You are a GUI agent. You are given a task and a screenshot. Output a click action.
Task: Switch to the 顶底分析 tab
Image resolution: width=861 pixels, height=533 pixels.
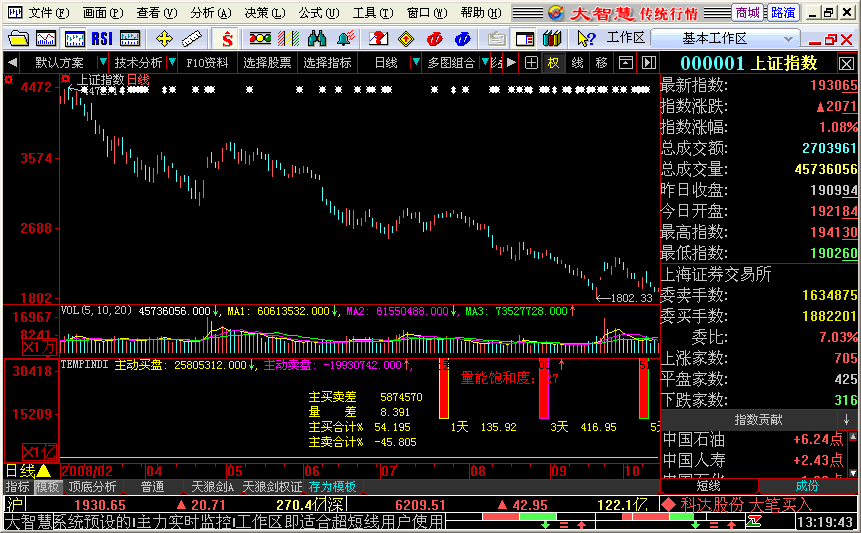(92, 487)
